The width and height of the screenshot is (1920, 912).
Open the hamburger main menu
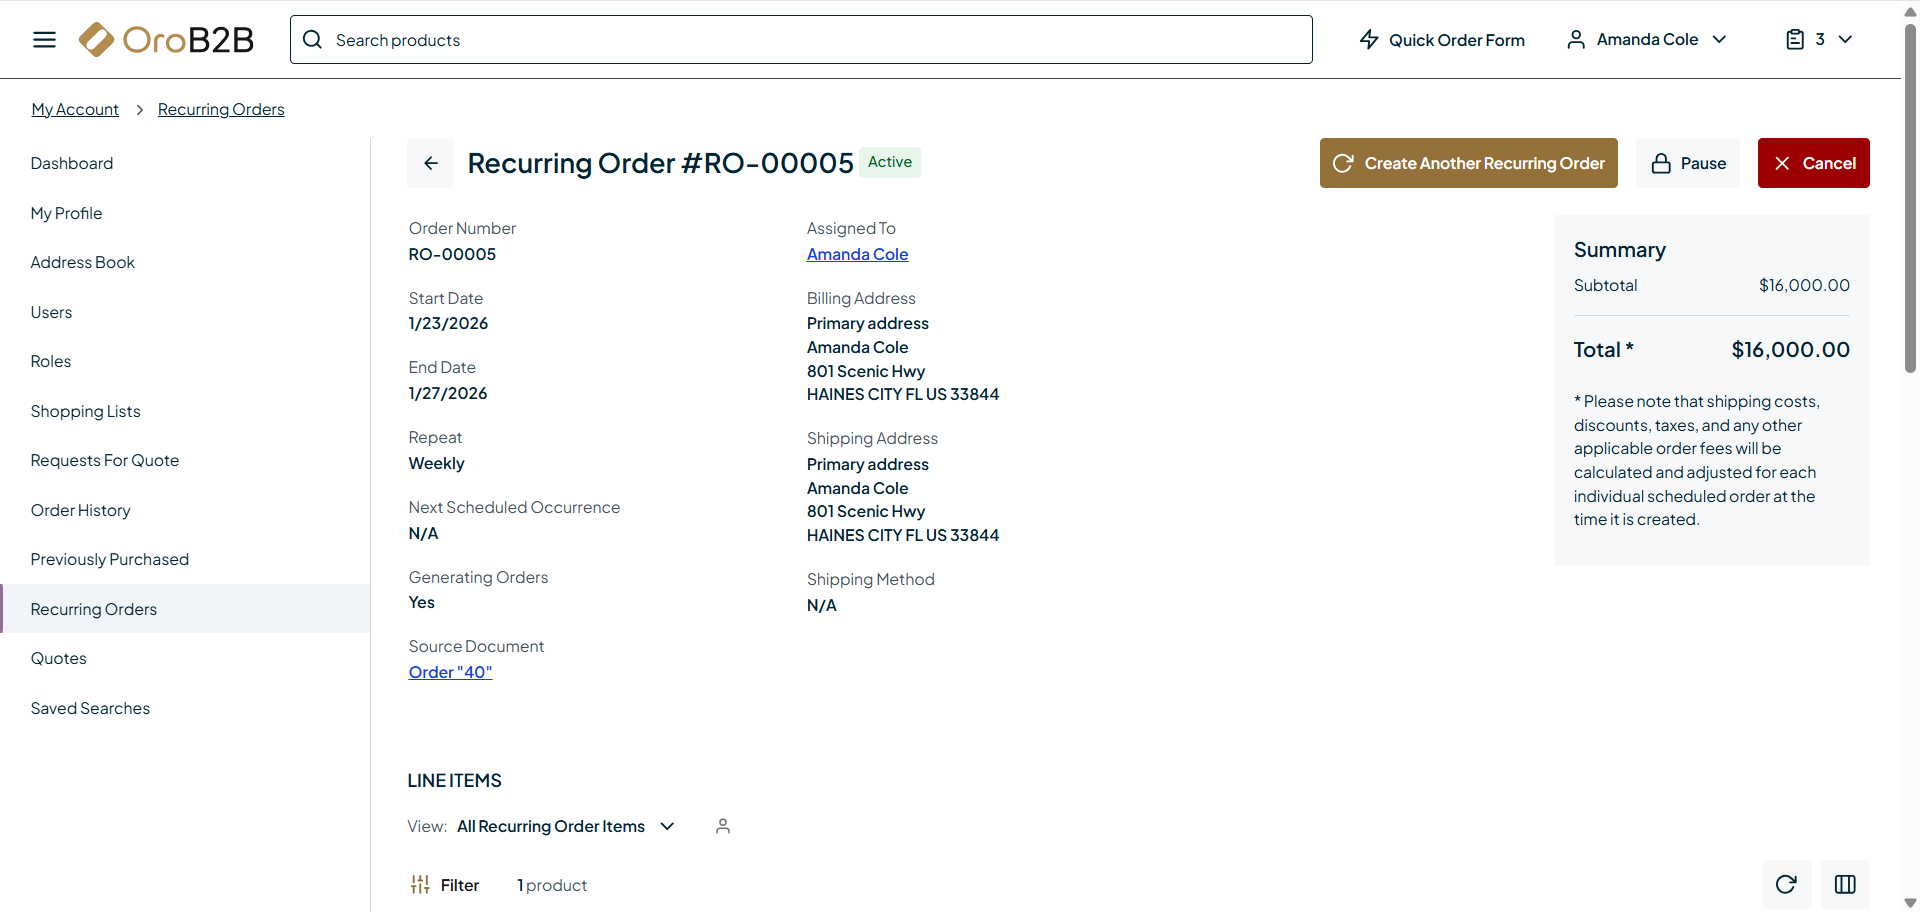pos(44,40)
